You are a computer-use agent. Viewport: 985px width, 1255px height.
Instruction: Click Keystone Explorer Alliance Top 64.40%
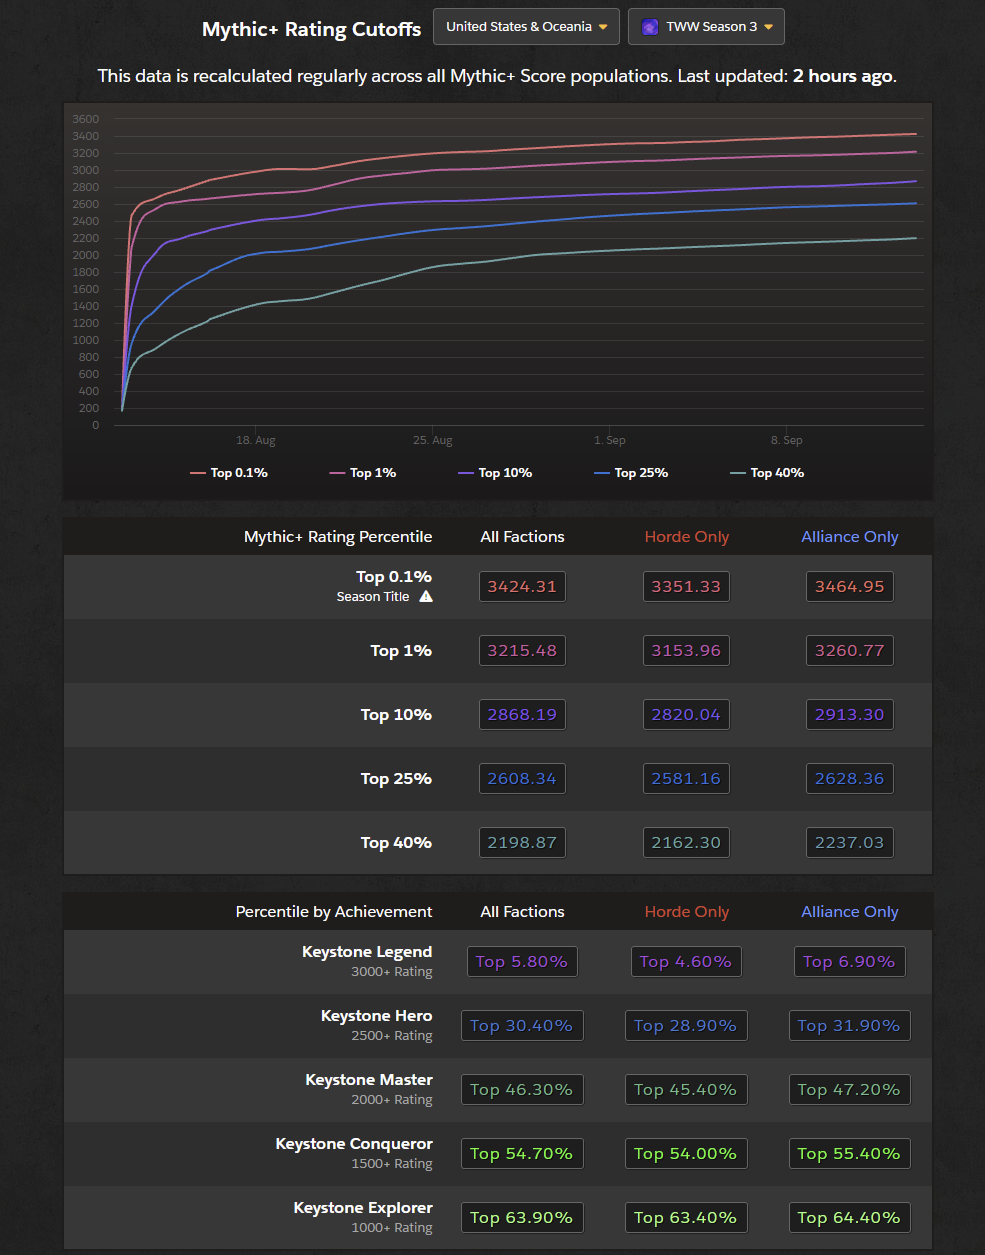850,1218
